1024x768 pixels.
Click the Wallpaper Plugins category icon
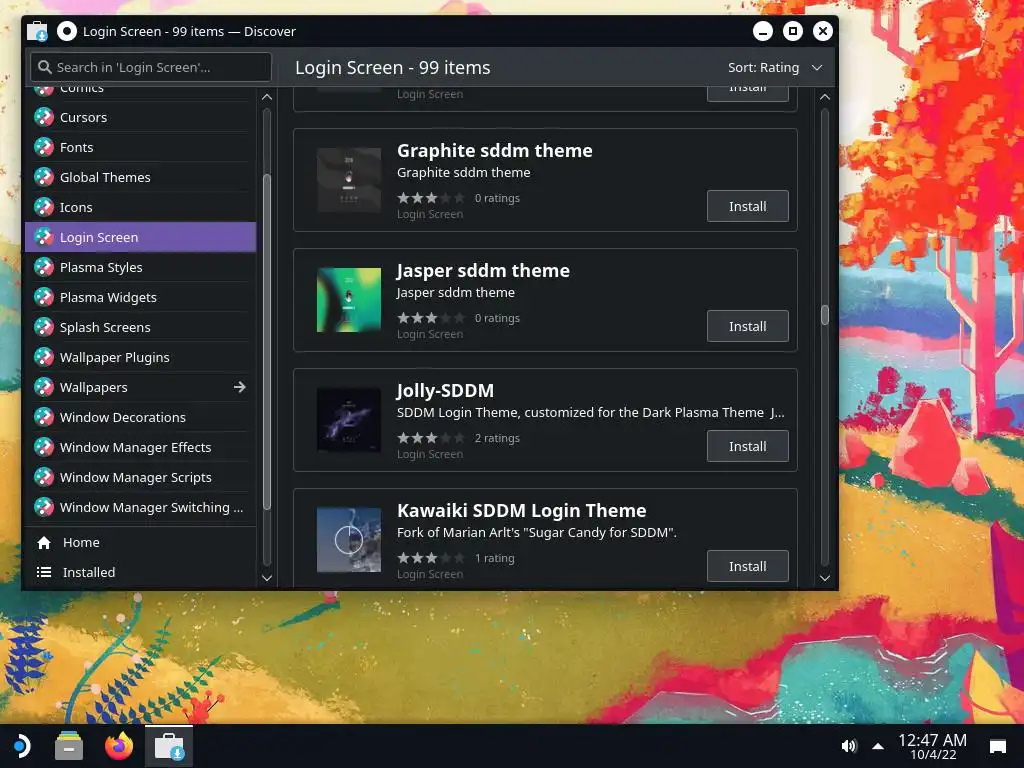coord(44,357)
